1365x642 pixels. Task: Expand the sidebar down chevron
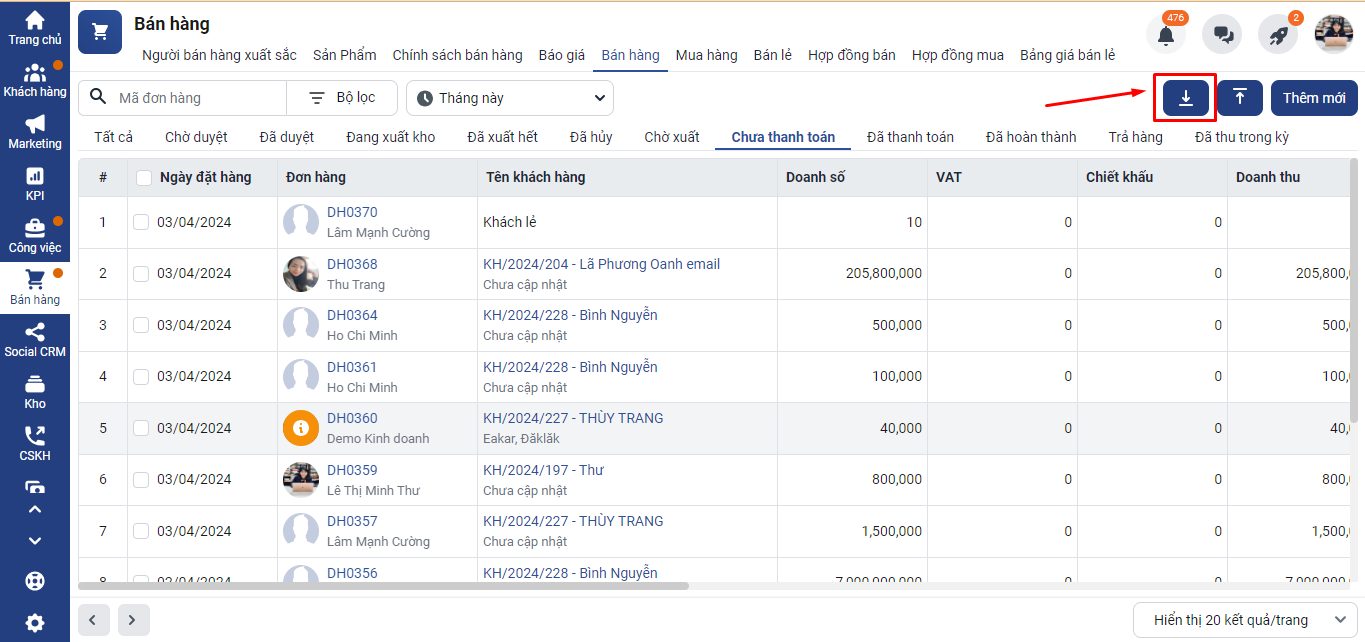[35, 541]
